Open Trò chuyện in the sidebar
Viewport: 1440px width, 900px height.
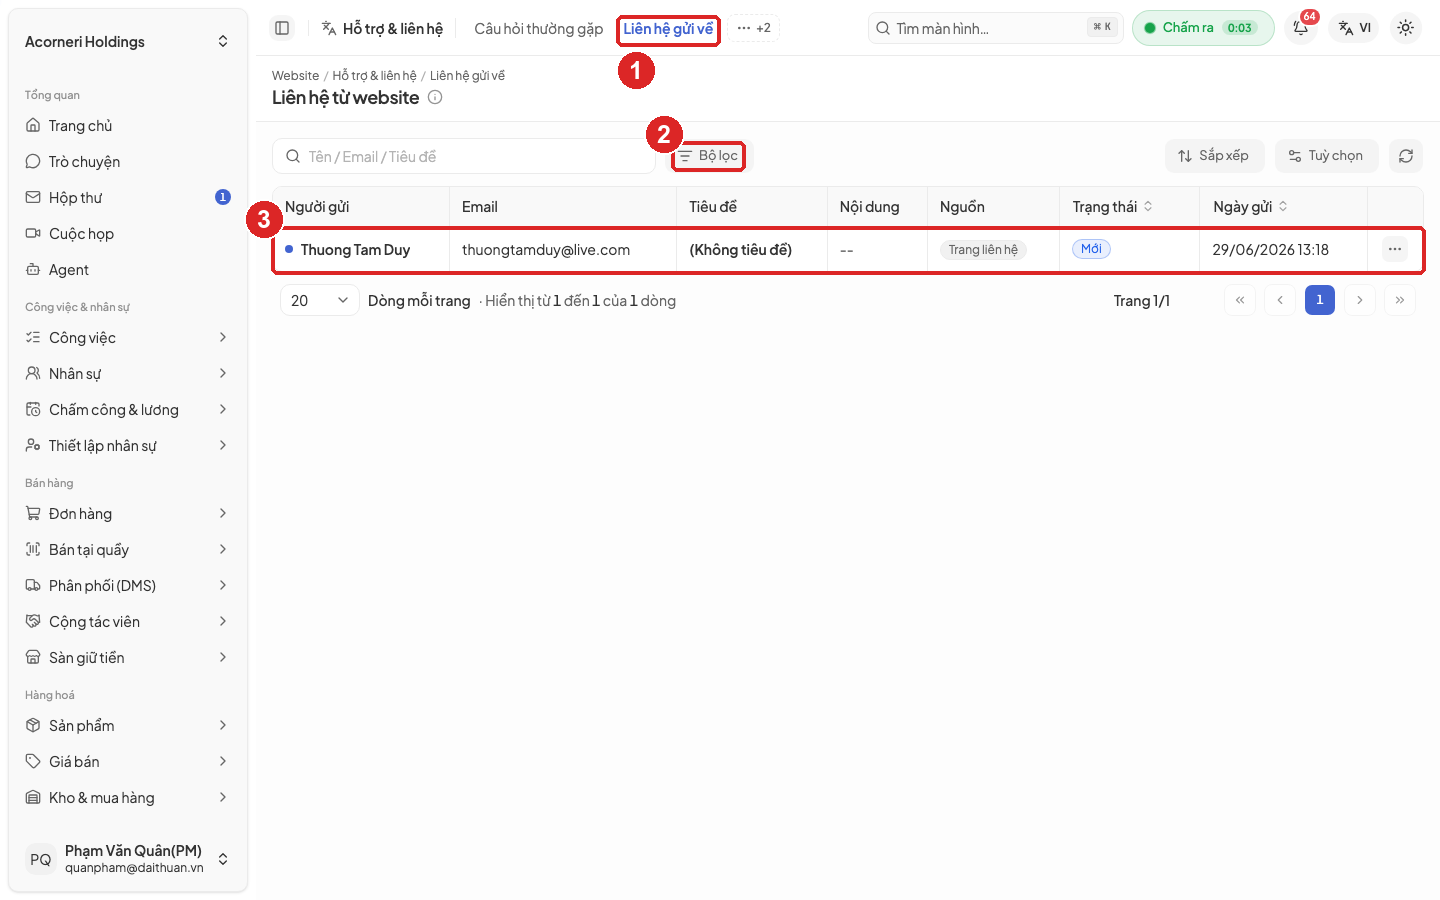click(128, 162)
